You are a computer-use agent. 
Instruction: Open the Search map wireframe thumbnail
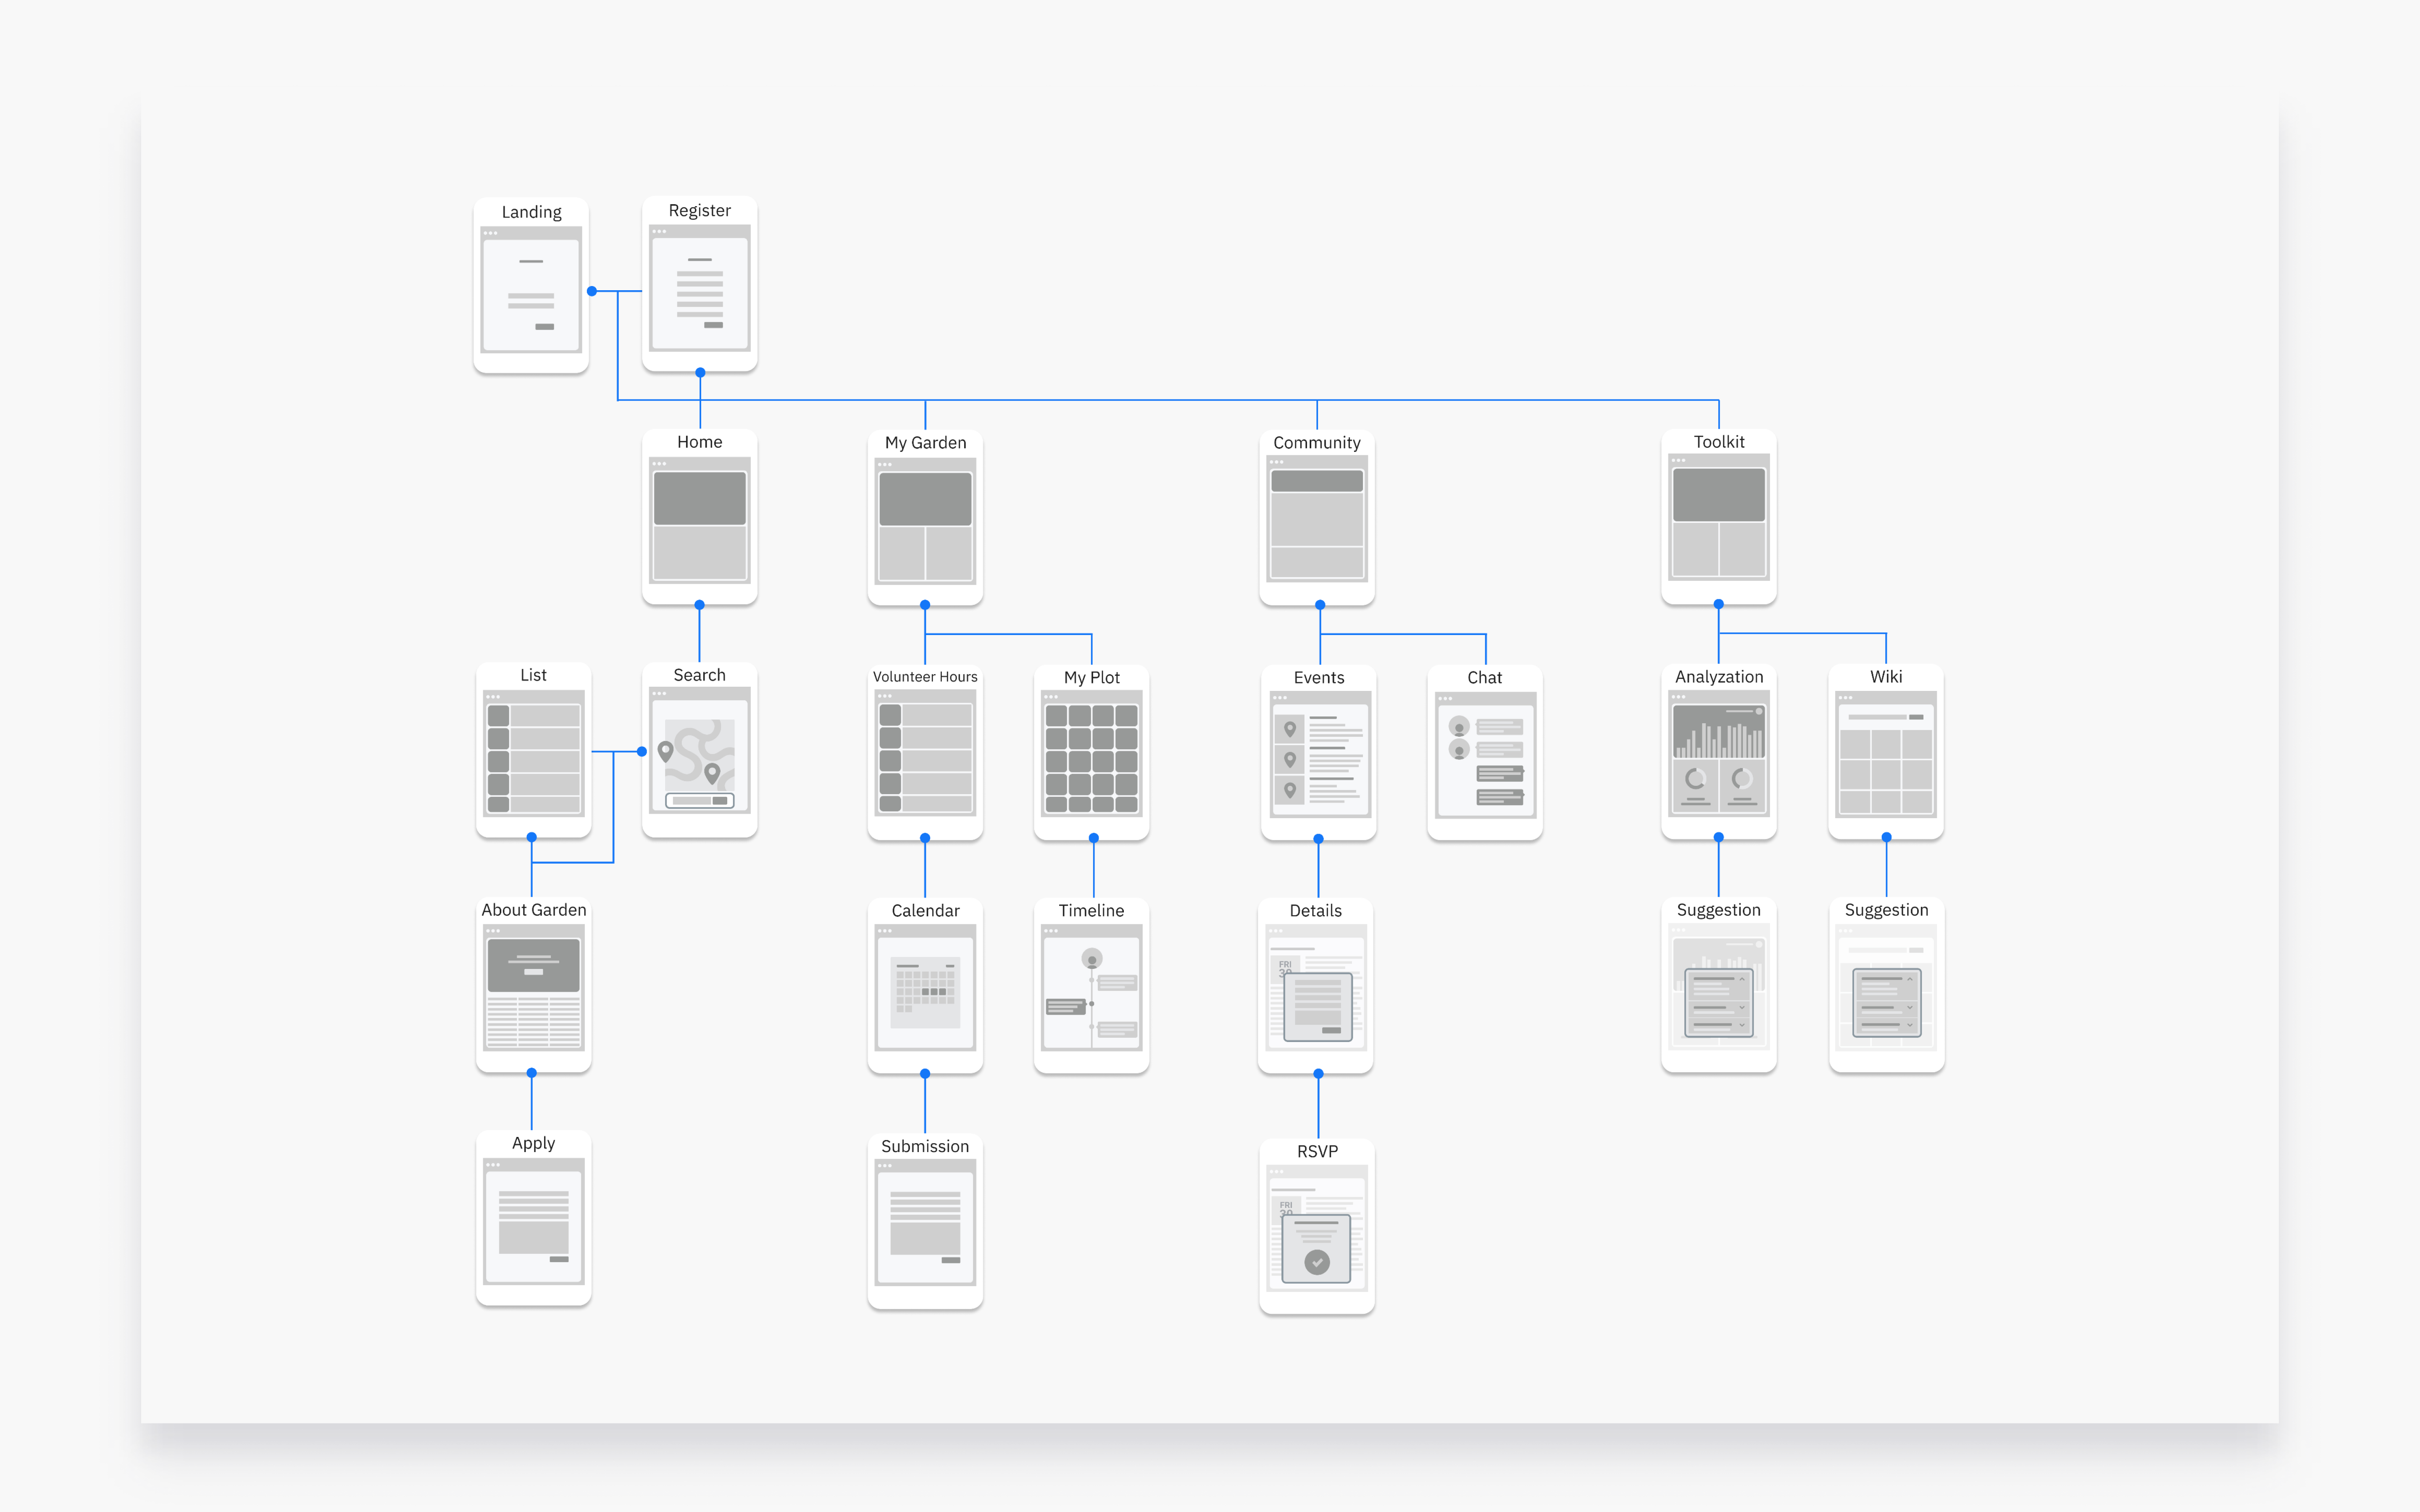pyautogui.click(x=699, y=751)
